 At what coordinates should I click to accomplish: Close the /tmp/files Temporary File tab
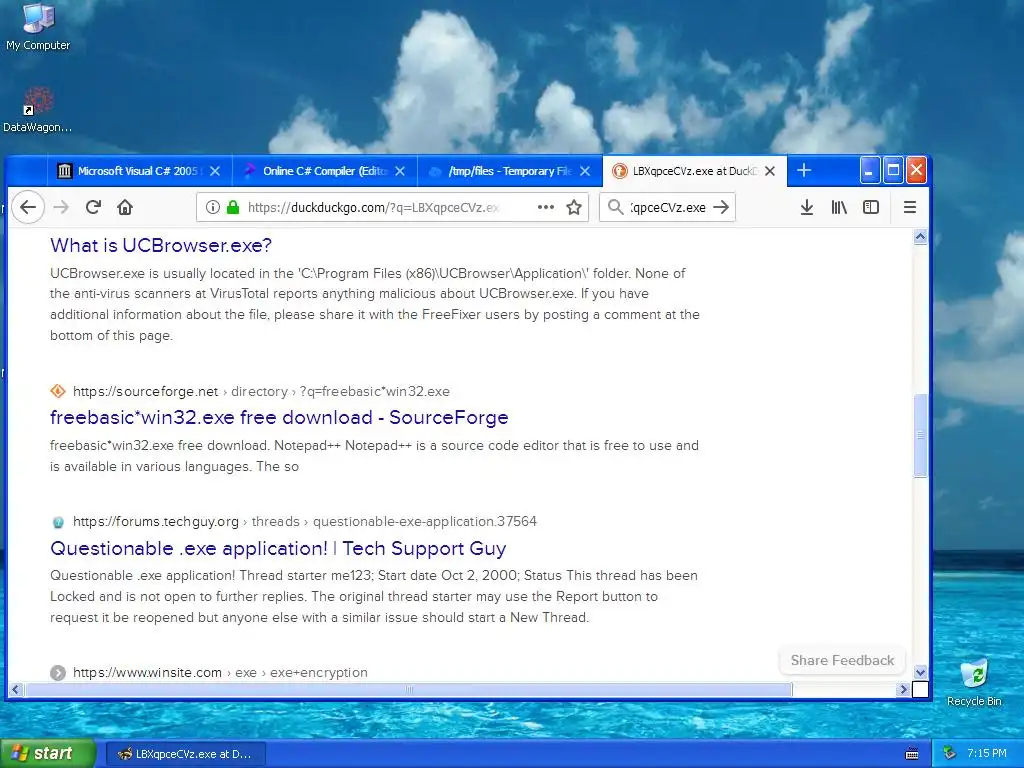585,171
